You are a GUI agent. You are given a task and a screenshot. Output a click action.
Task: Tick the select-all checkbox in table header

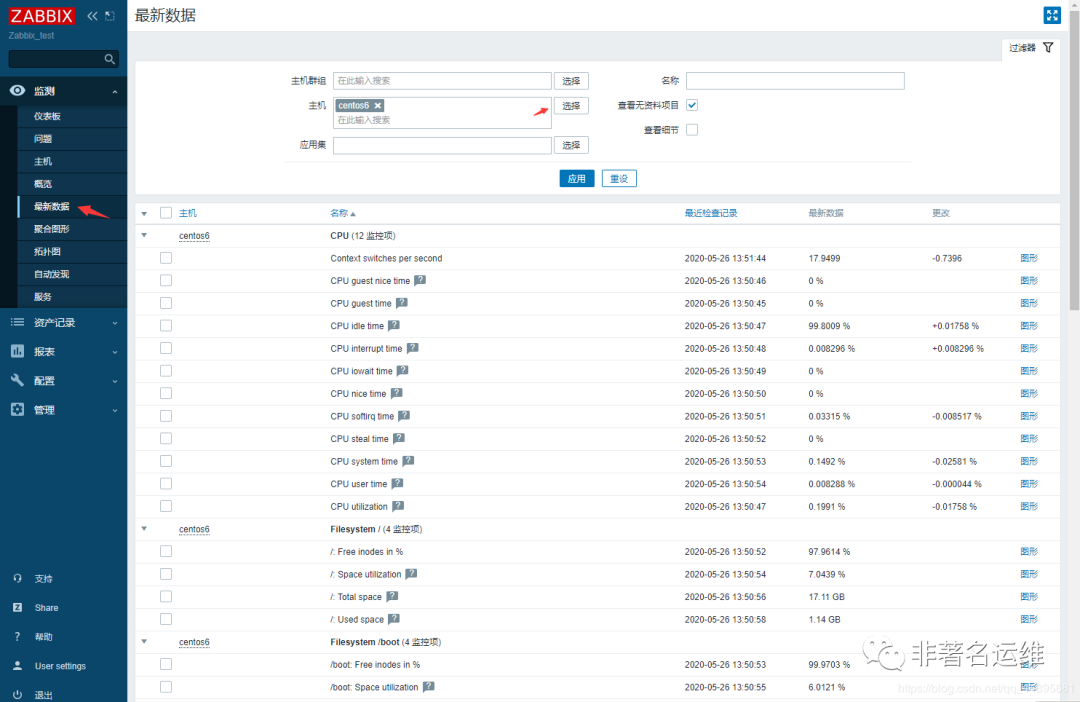(x=166, y=213)
